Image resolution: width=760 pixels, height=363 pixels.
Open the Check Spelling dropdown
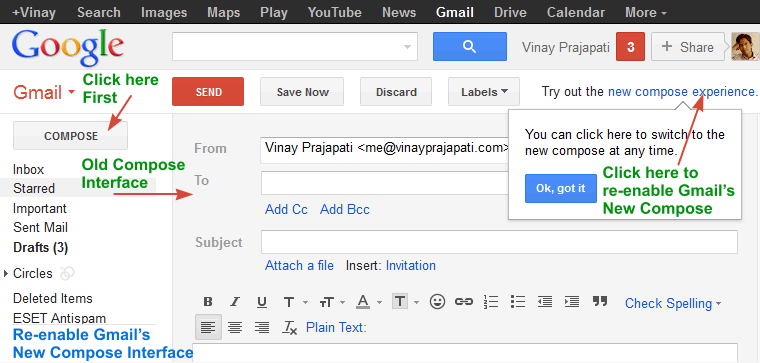coord(673,303)
